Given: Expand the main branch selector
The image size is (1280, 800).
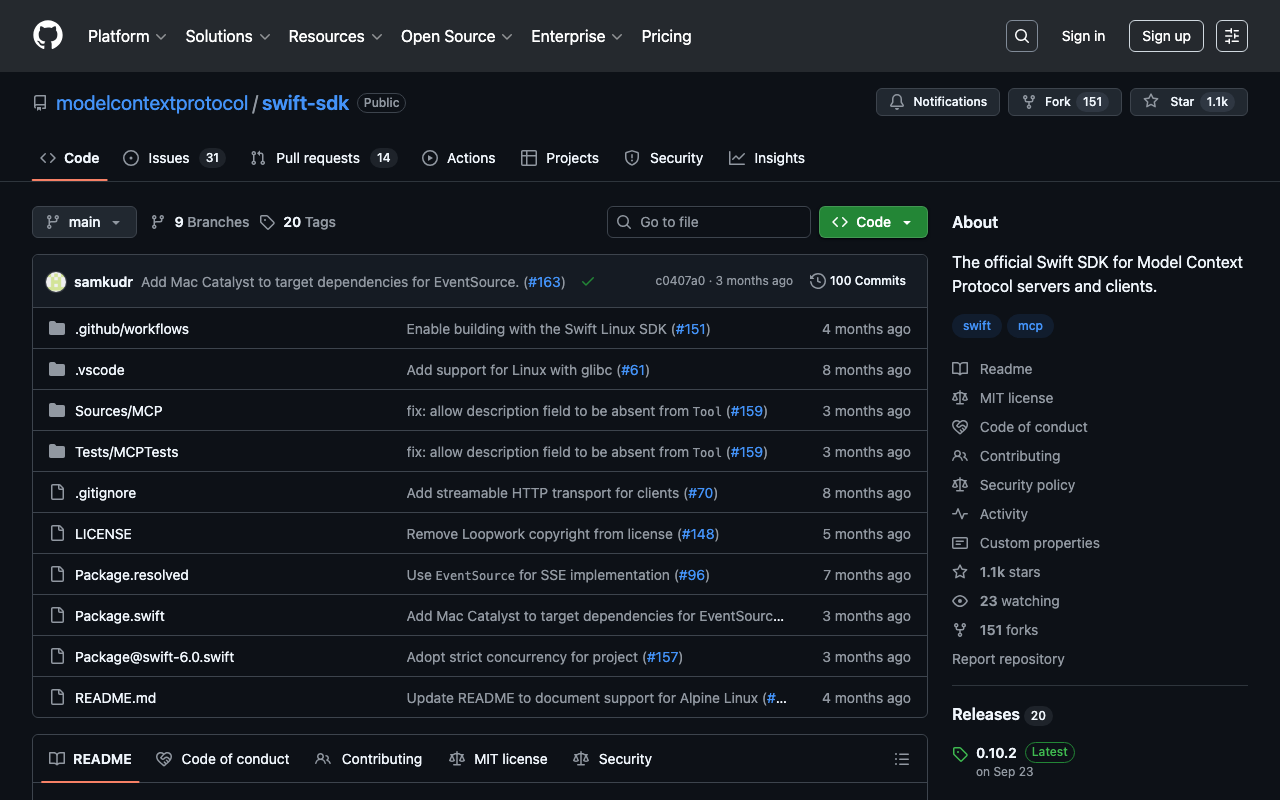Looking at the screenshot, I should [84, 222].
